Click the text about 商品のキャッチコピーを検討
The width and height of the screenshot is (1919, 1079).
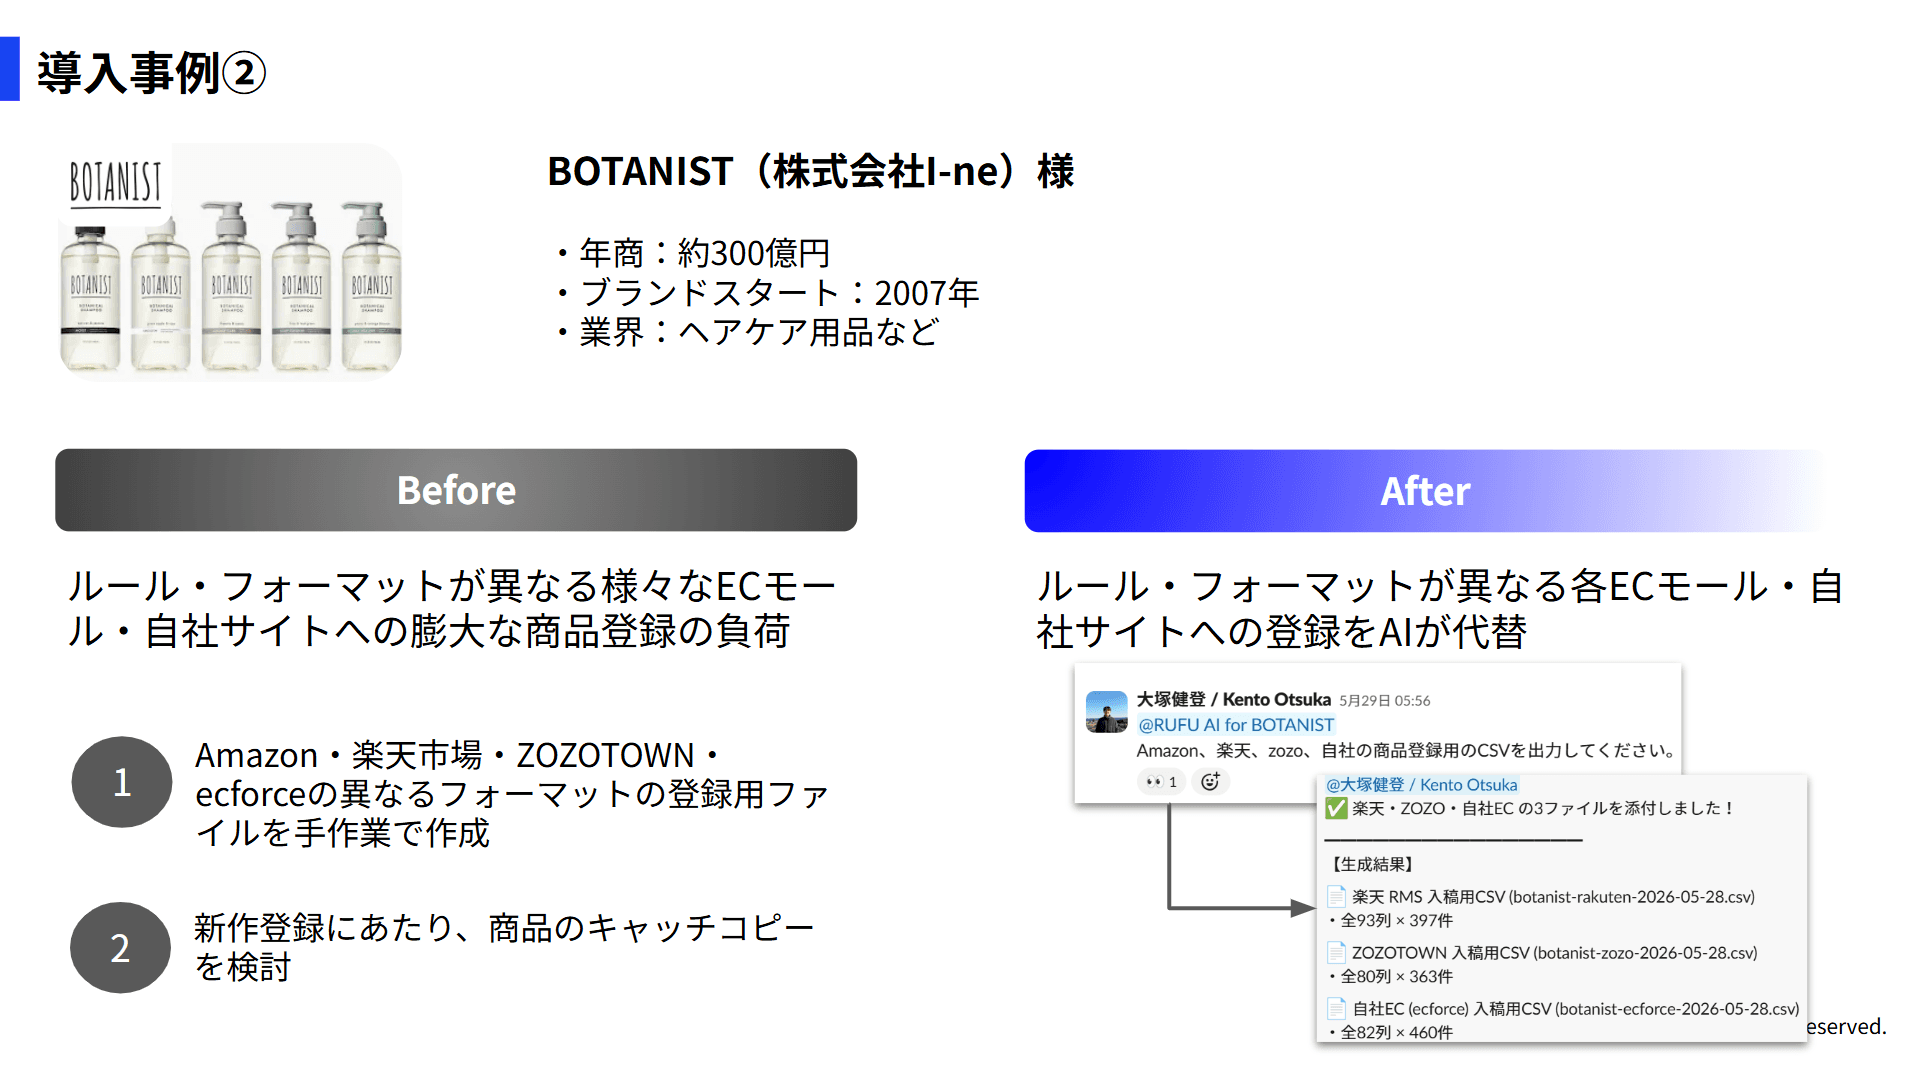coord(504,947)
